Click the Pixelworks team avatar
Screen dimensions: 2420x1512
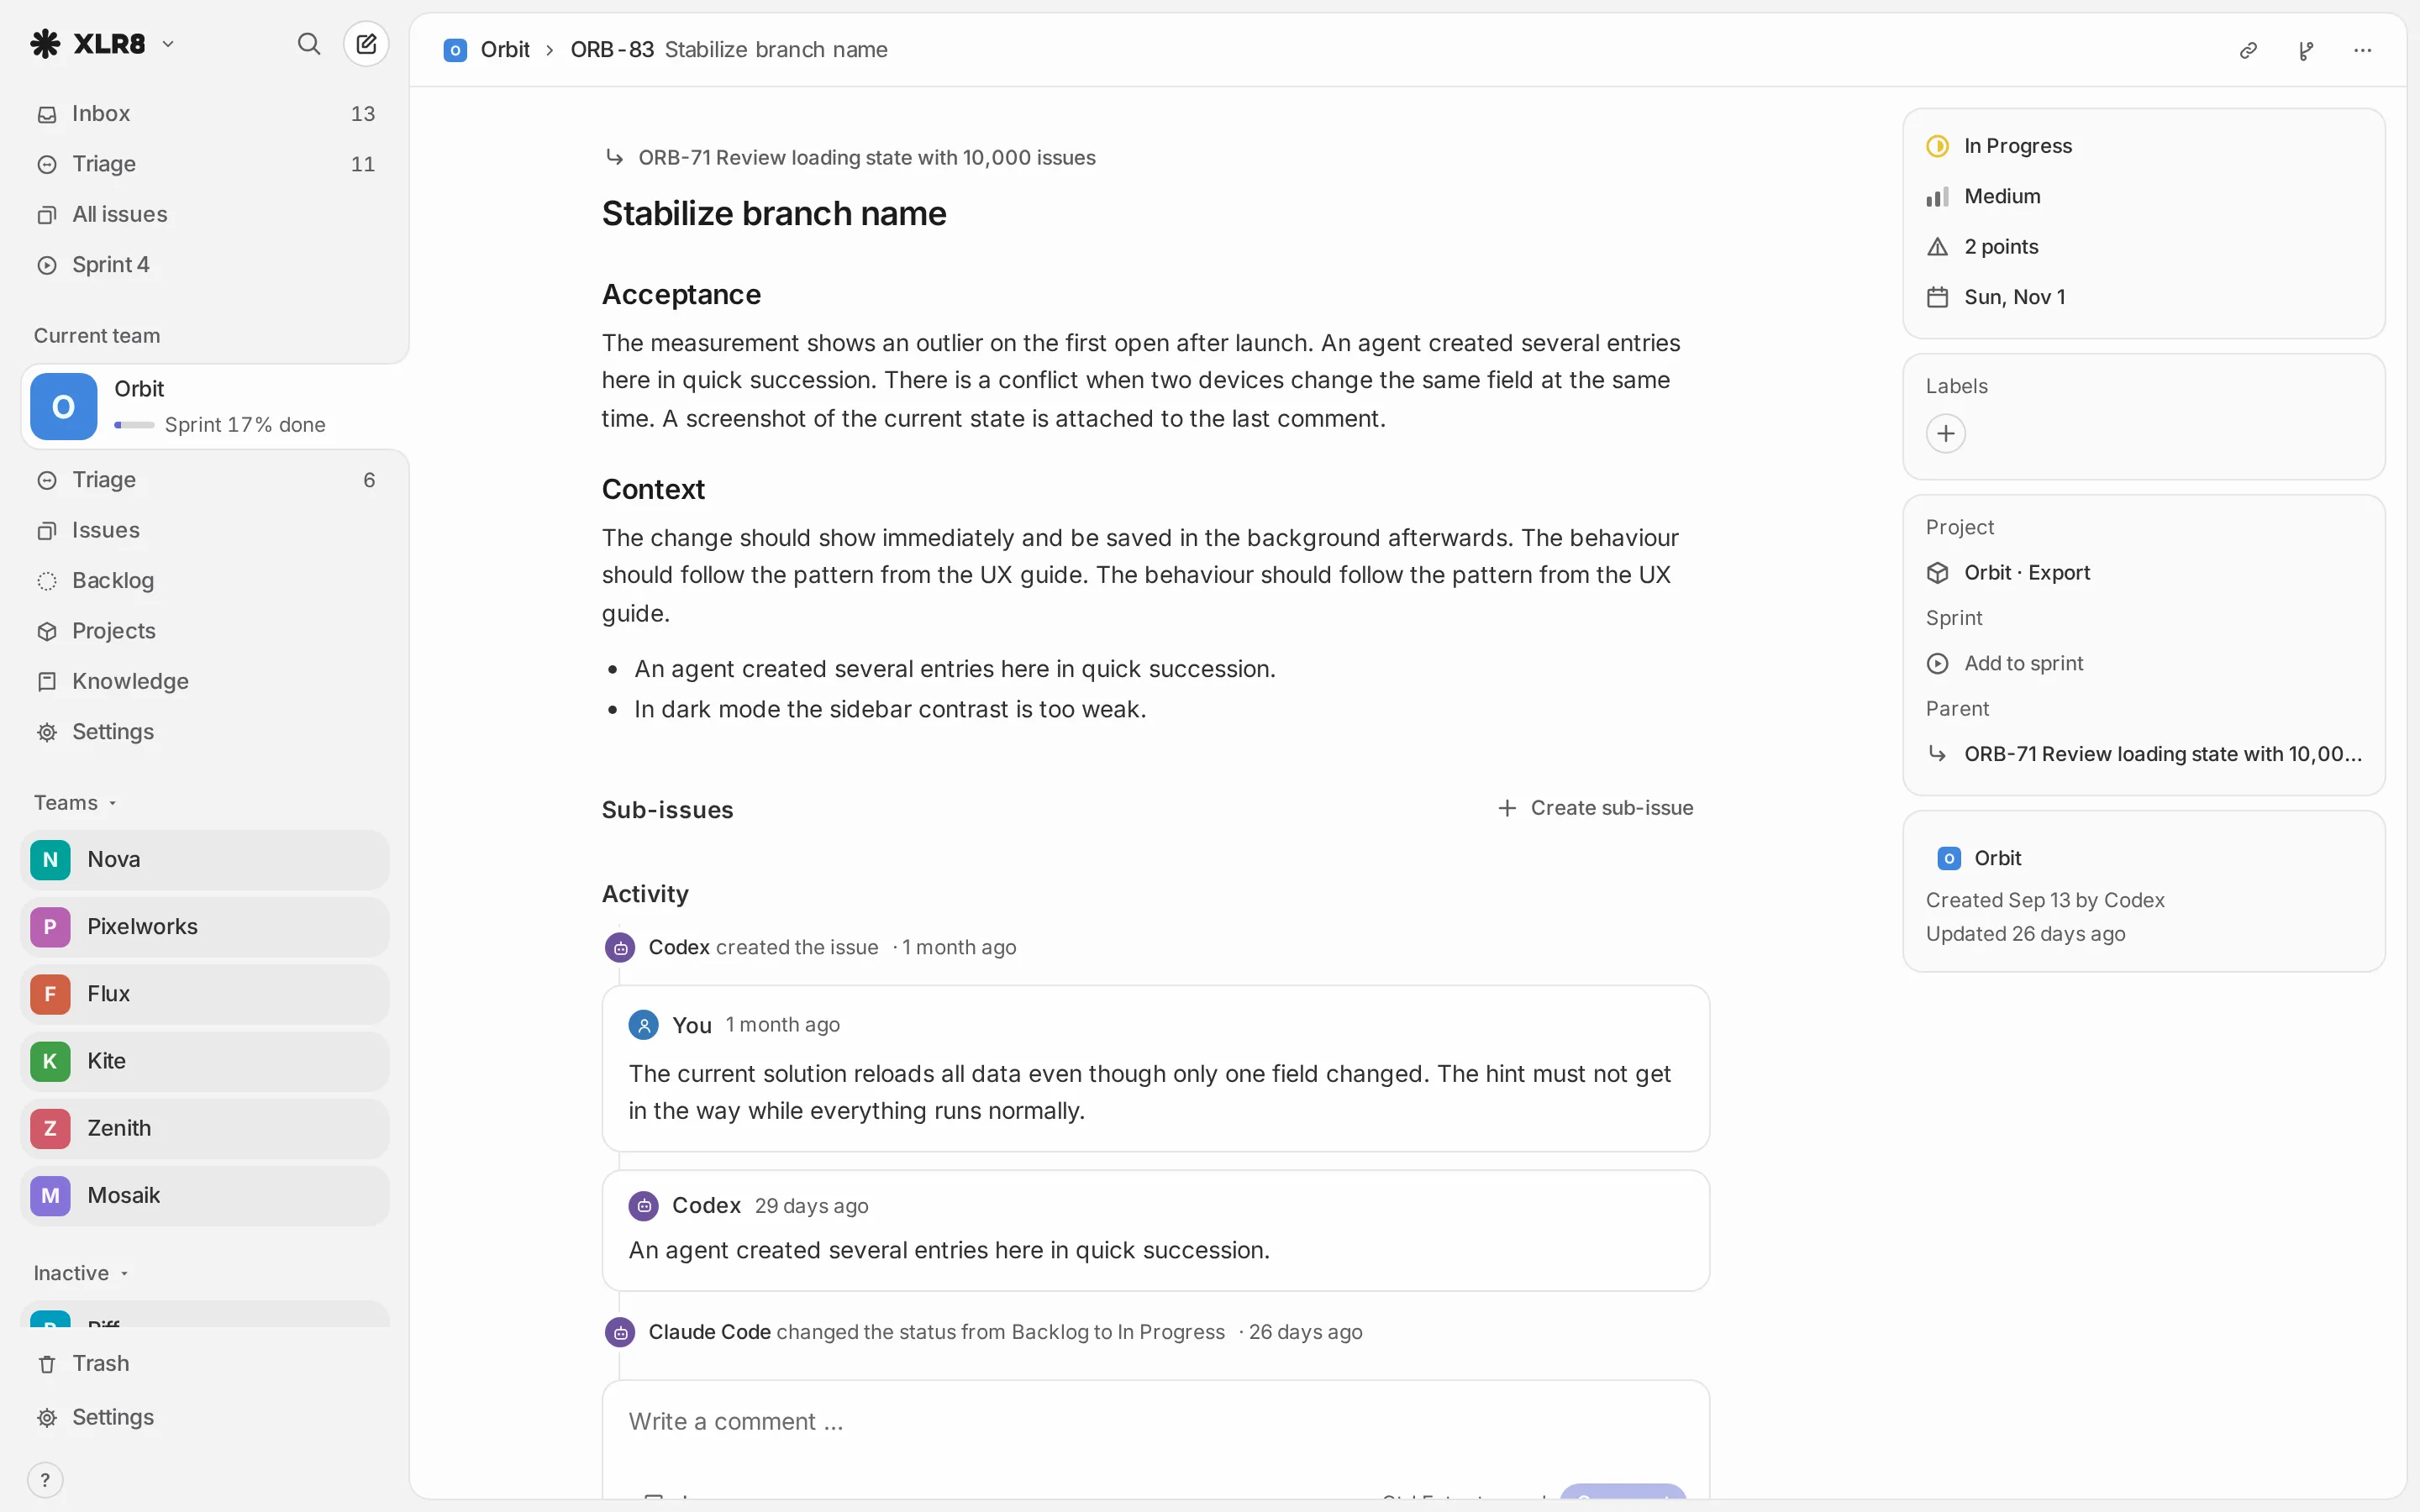[x=50, y=927]
